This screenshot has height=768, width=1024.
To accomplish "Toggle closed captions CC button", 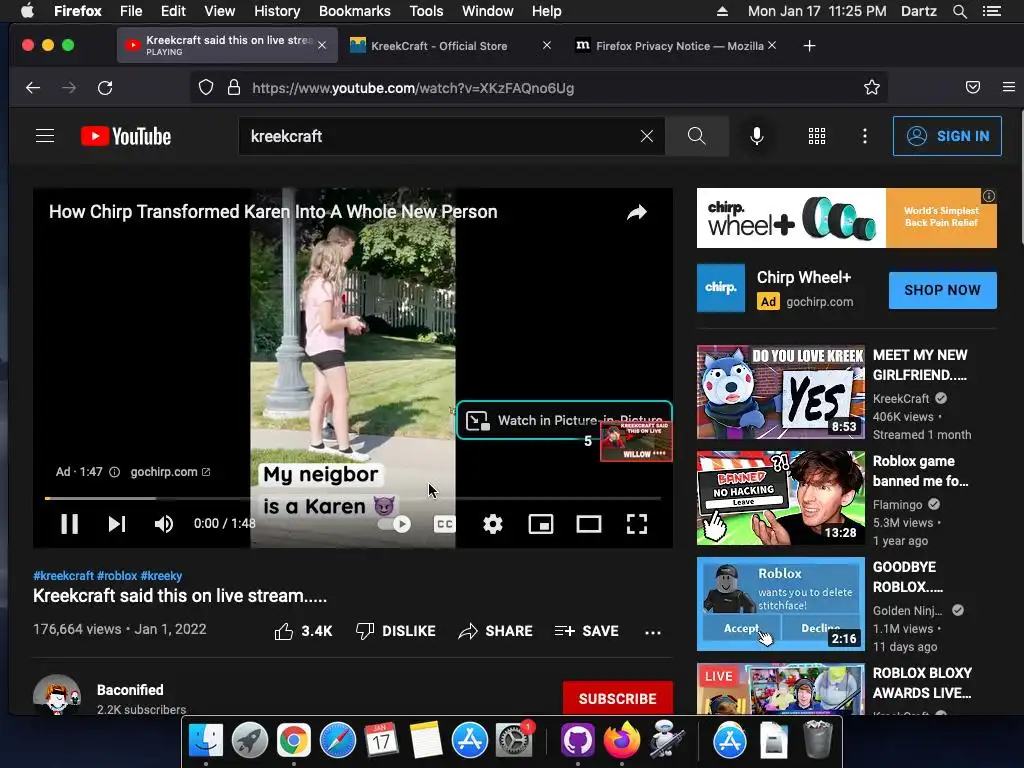I will coord(444,524).
